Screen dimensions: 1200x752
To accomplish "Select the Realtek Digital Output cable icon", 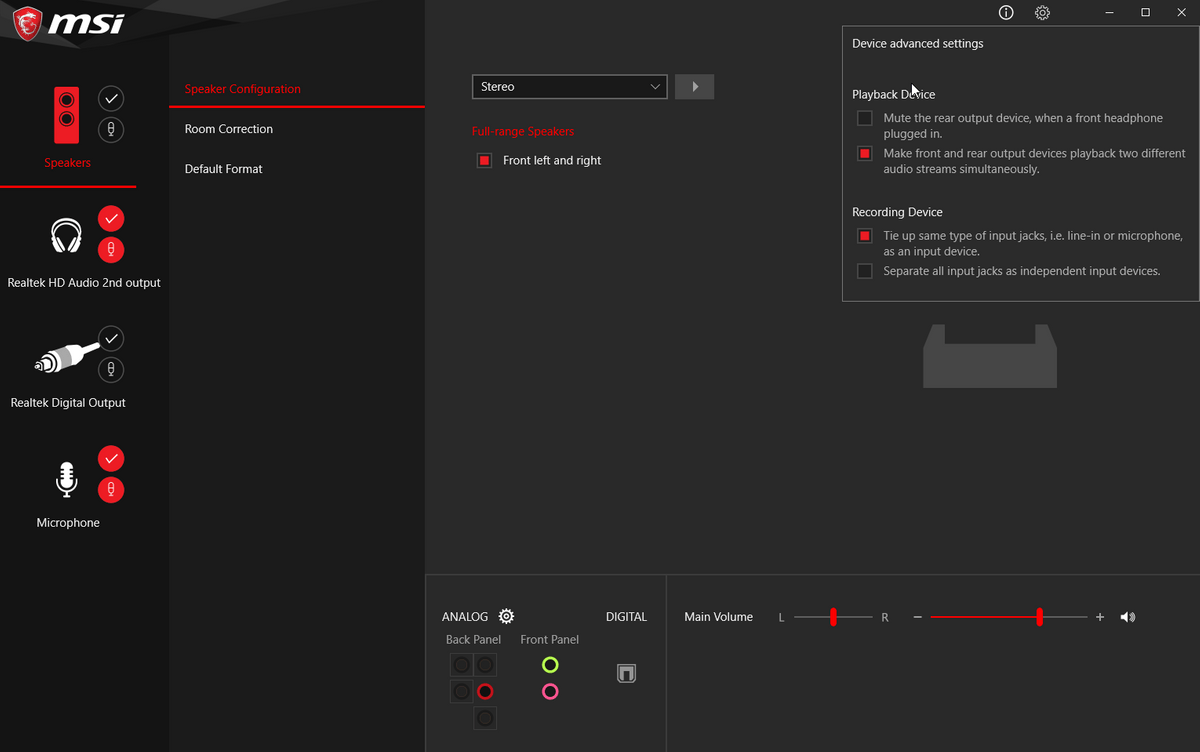I will tap(67, 355).
